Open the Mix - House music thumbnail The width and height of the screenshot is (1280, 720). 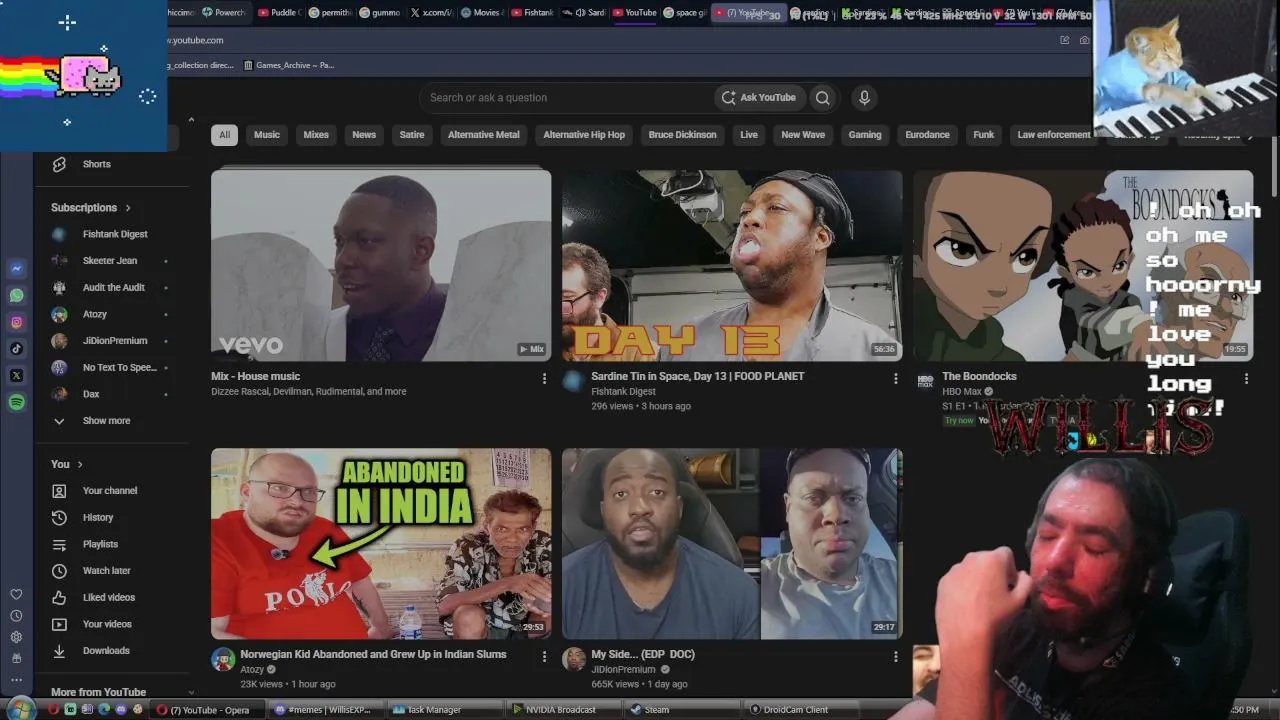381,265
